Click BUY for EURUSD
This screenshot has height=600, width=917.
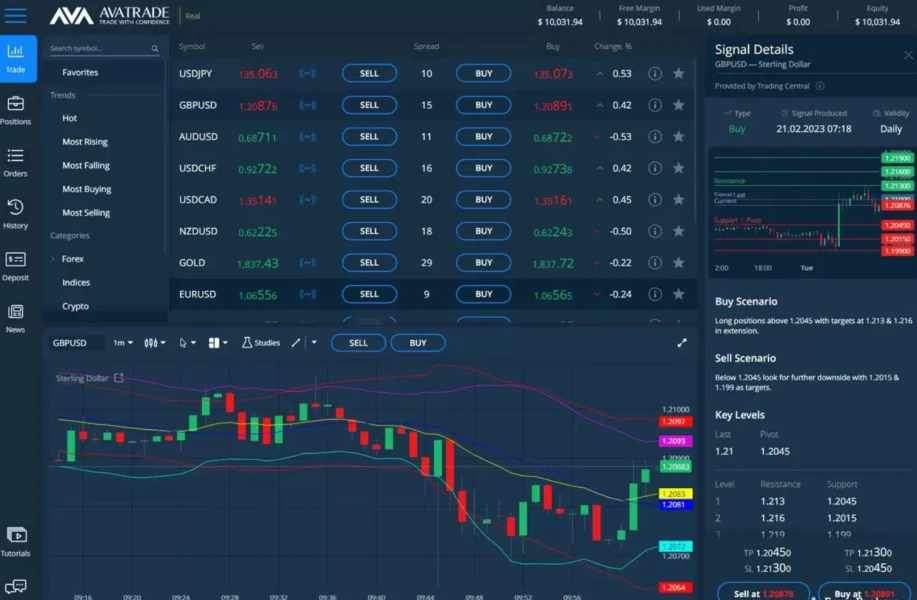pyautogui.click(x=484, y=294)
